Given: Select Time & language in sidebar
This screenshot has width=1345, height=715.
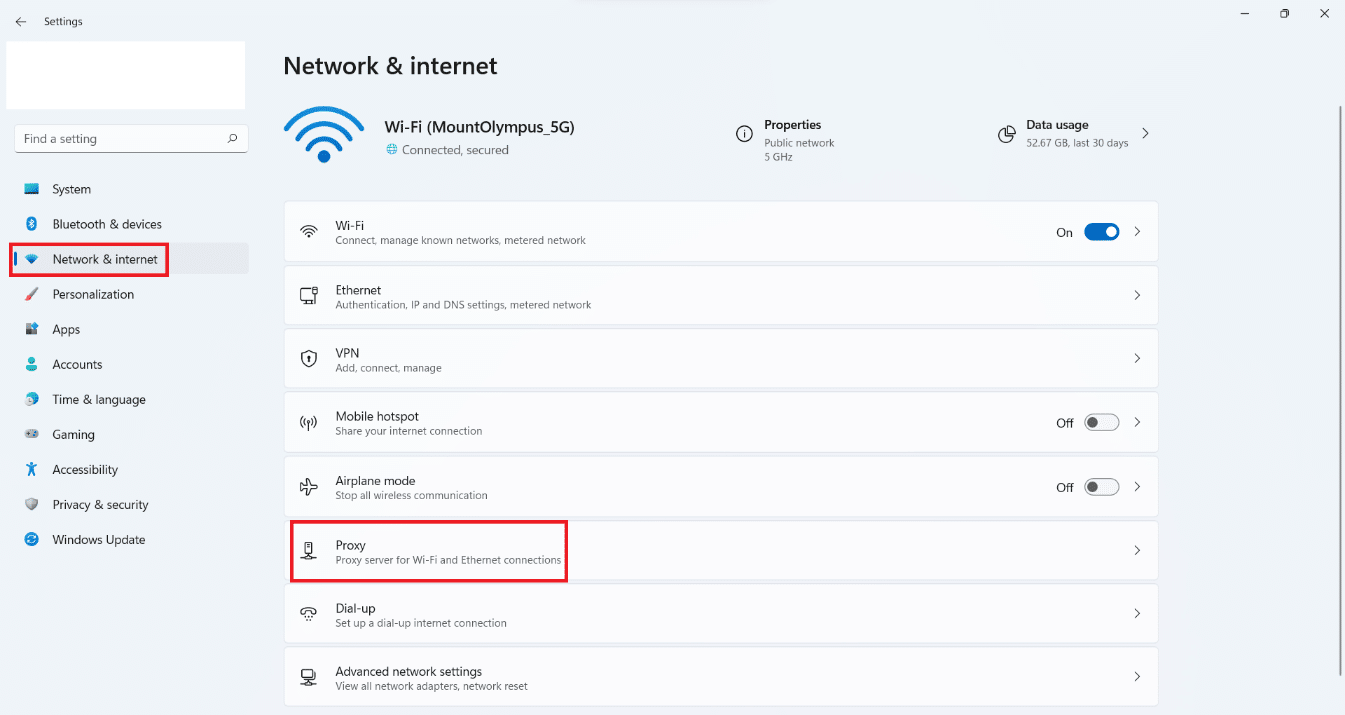Looking at the screenshot, I should coord(99,400).
